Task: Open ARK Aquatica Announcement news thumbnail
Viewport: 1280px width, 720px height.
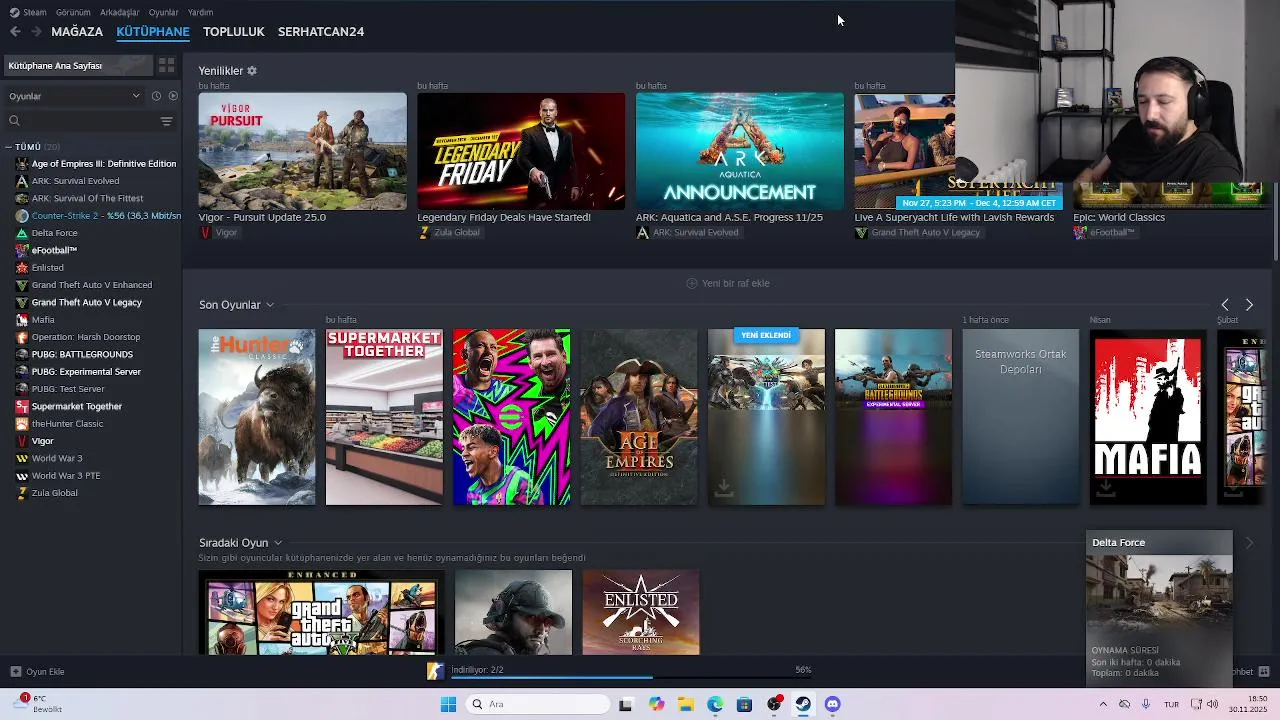Action: 740,151
